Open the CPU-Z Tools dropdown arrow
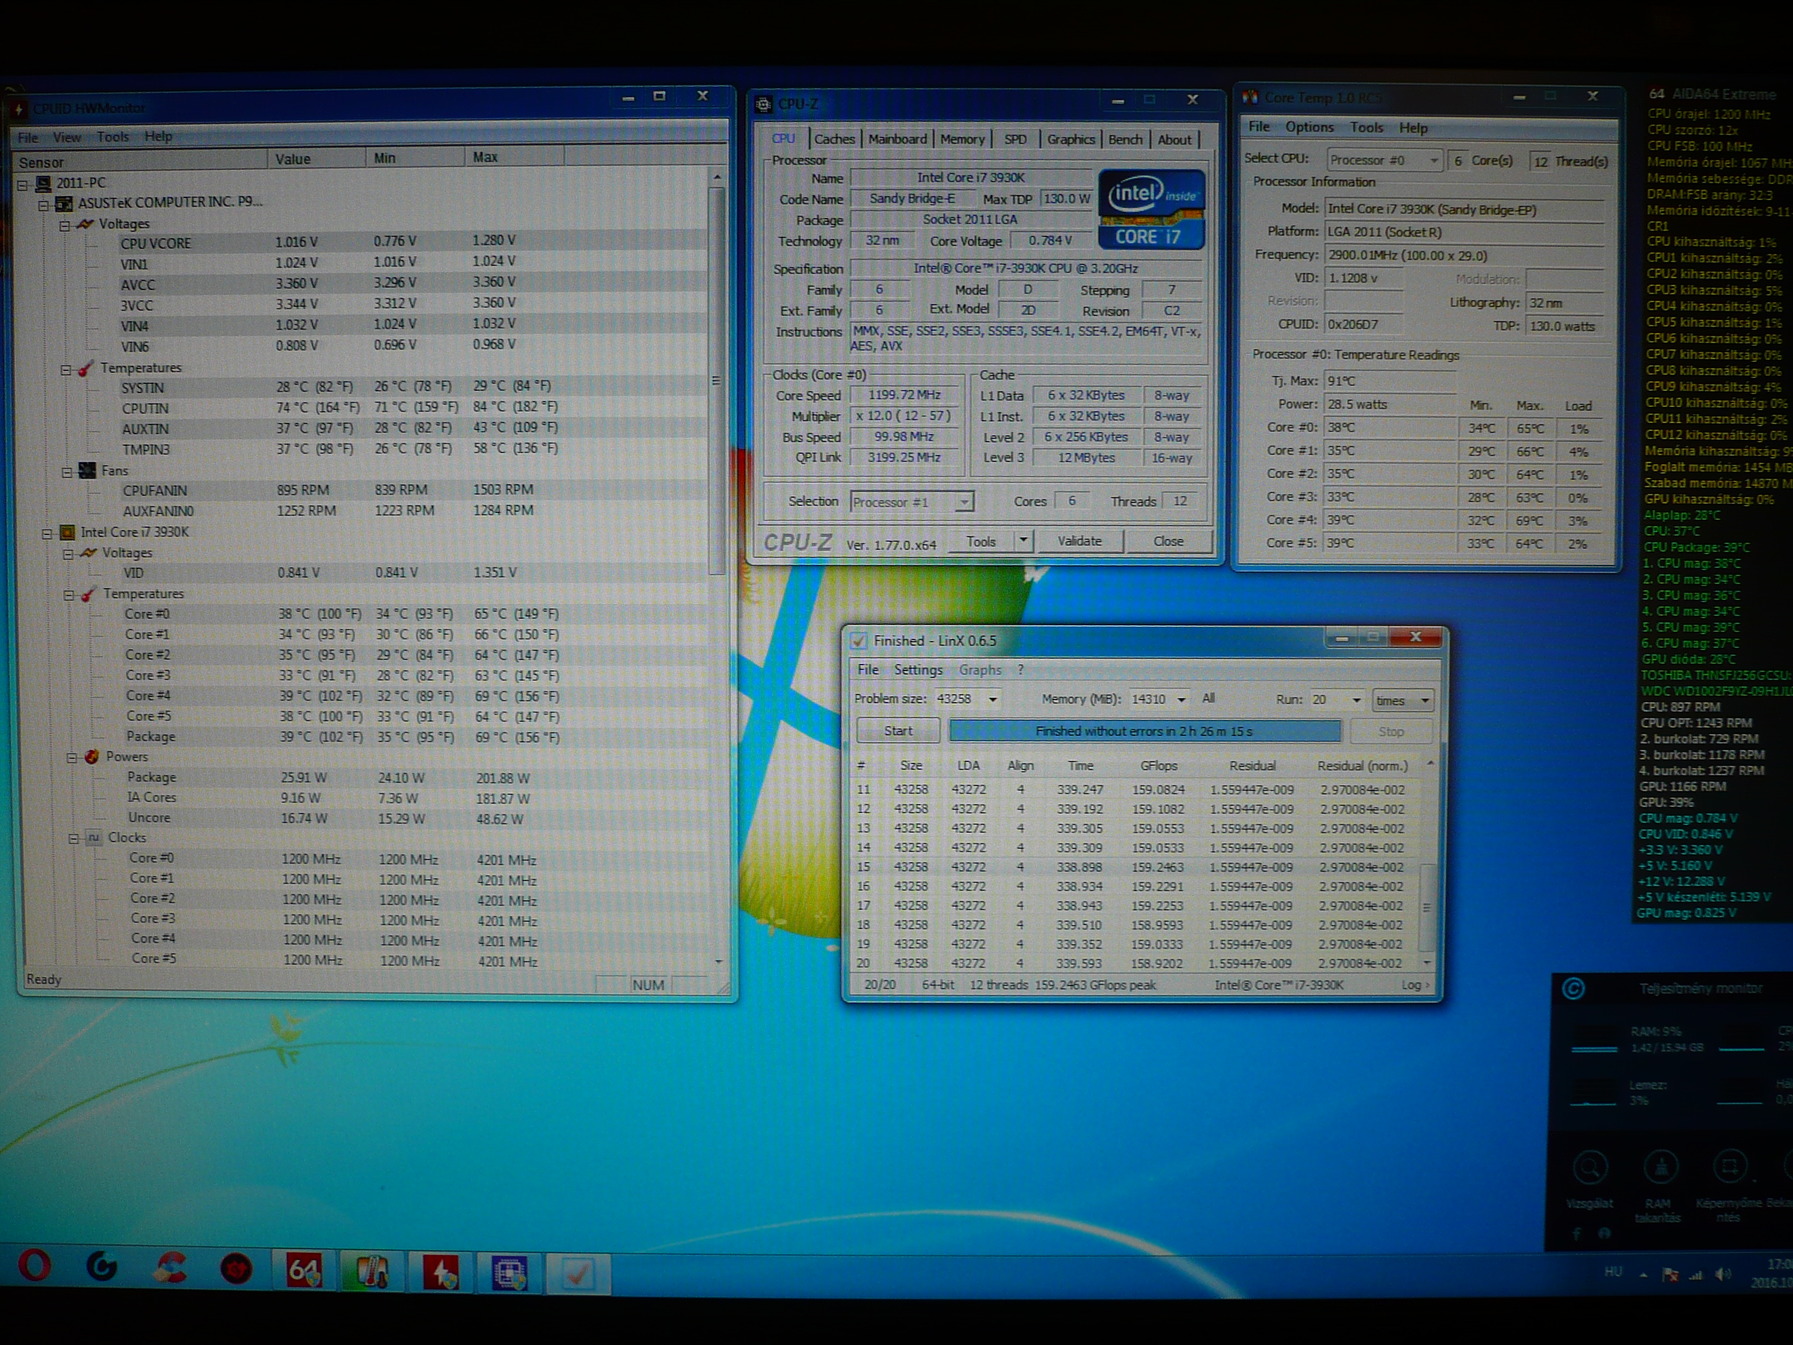Screen dimensions: 1793x1345 click(x=1022, y=541)
